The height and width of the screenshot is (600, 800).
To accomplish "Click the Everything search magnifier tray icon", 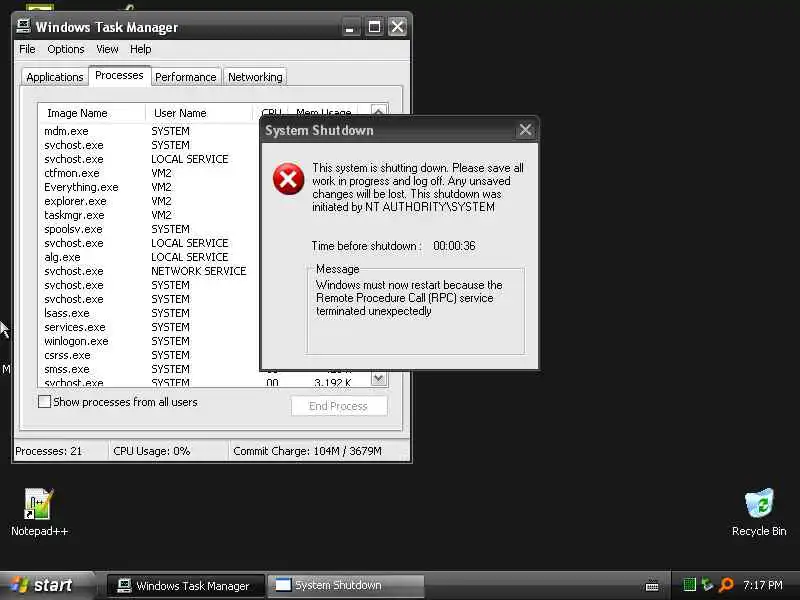I will click(x=726, y=585).
